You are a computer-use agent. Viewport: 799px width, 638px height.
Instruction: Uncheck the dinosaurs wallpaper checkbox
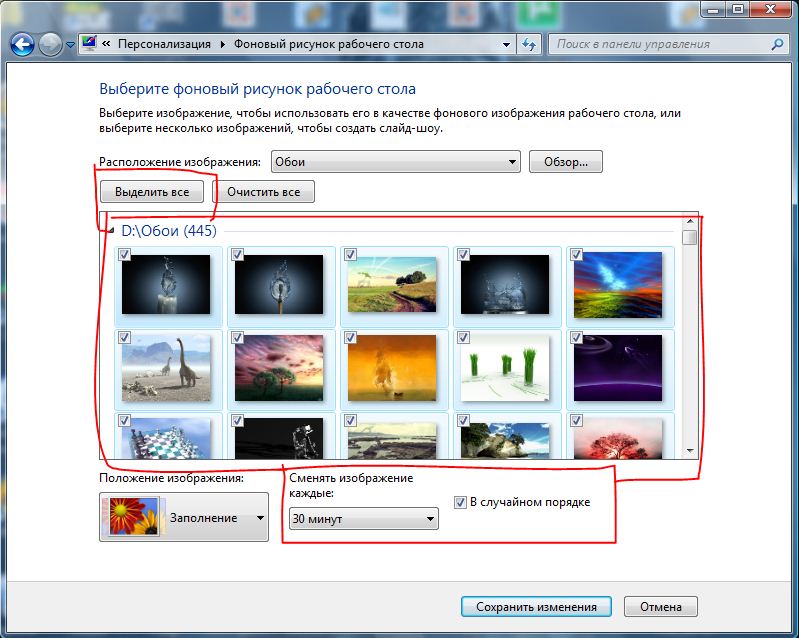pos(124,337)
